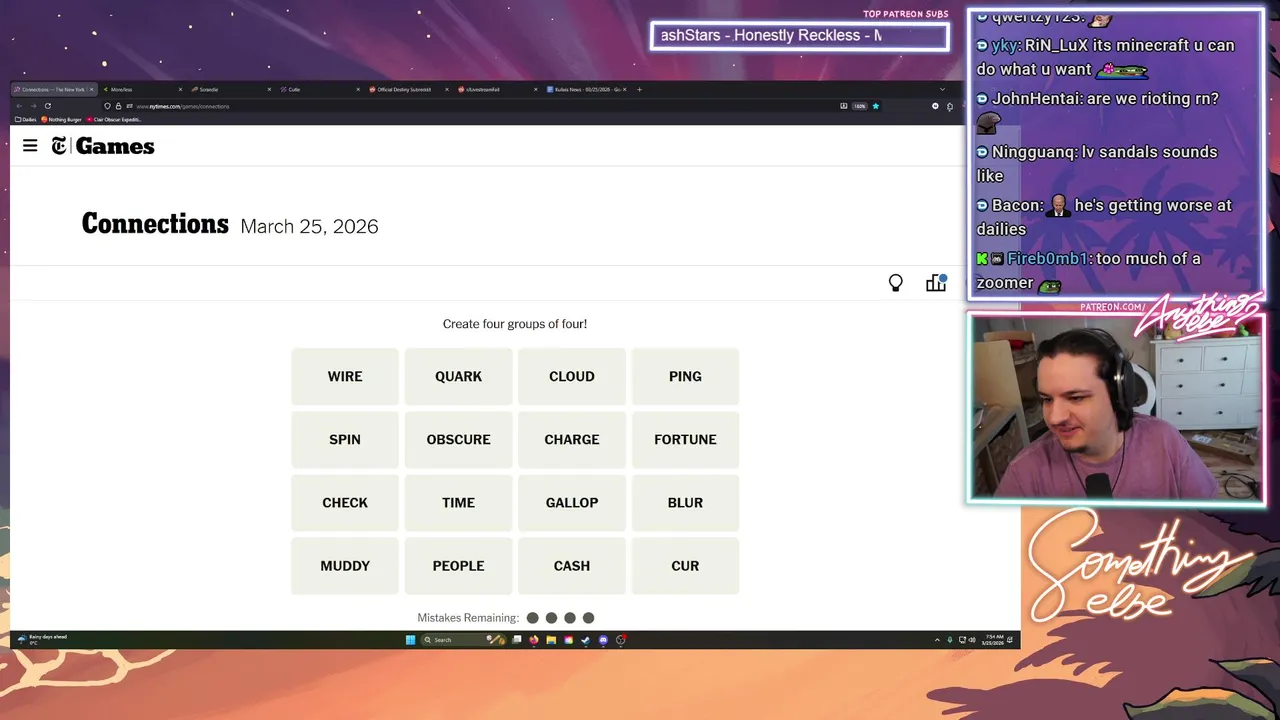The image size is (1280, 720).
Task: Switch to the Cutle browser tab
Action: click(320, 89)
